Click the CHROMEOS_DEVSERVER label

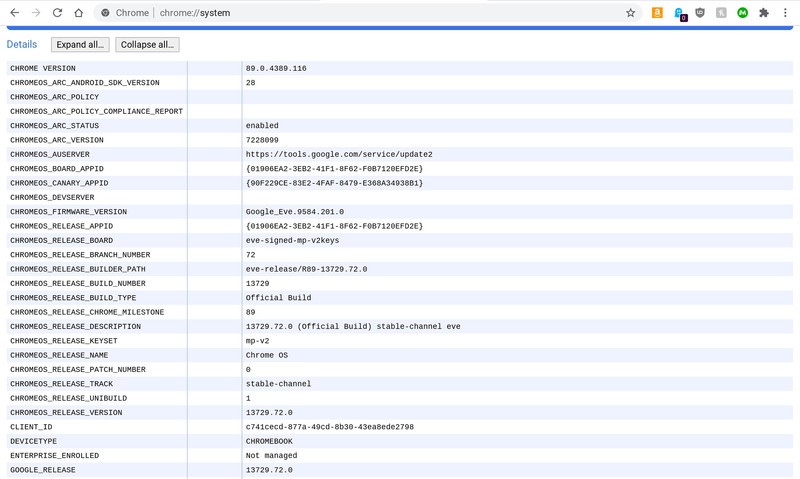(52, 197)
